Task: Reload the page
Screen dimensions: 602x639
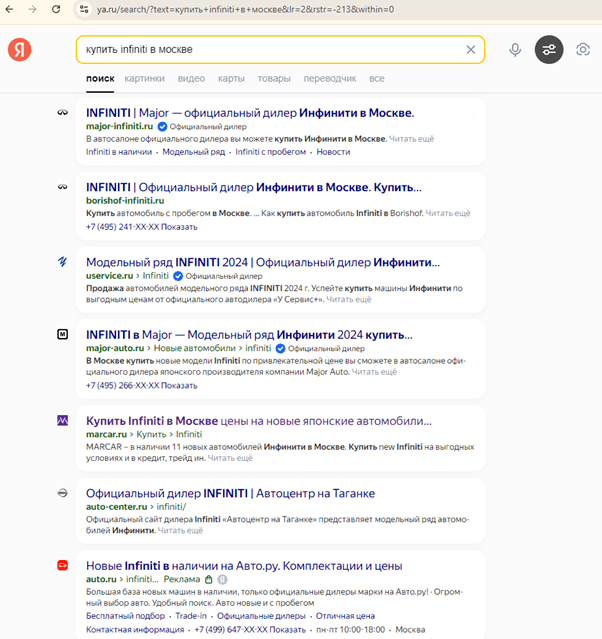Action: point(55,9)
